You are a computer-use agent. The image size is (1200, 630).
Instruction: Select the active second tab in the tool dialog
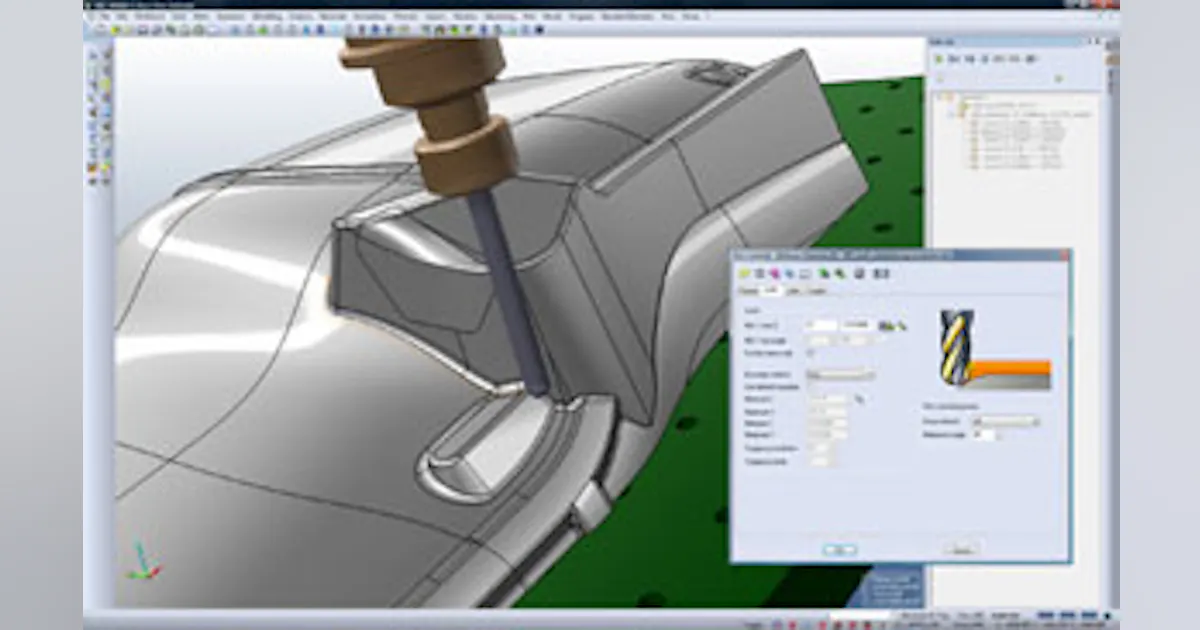[x=771, y=290]
